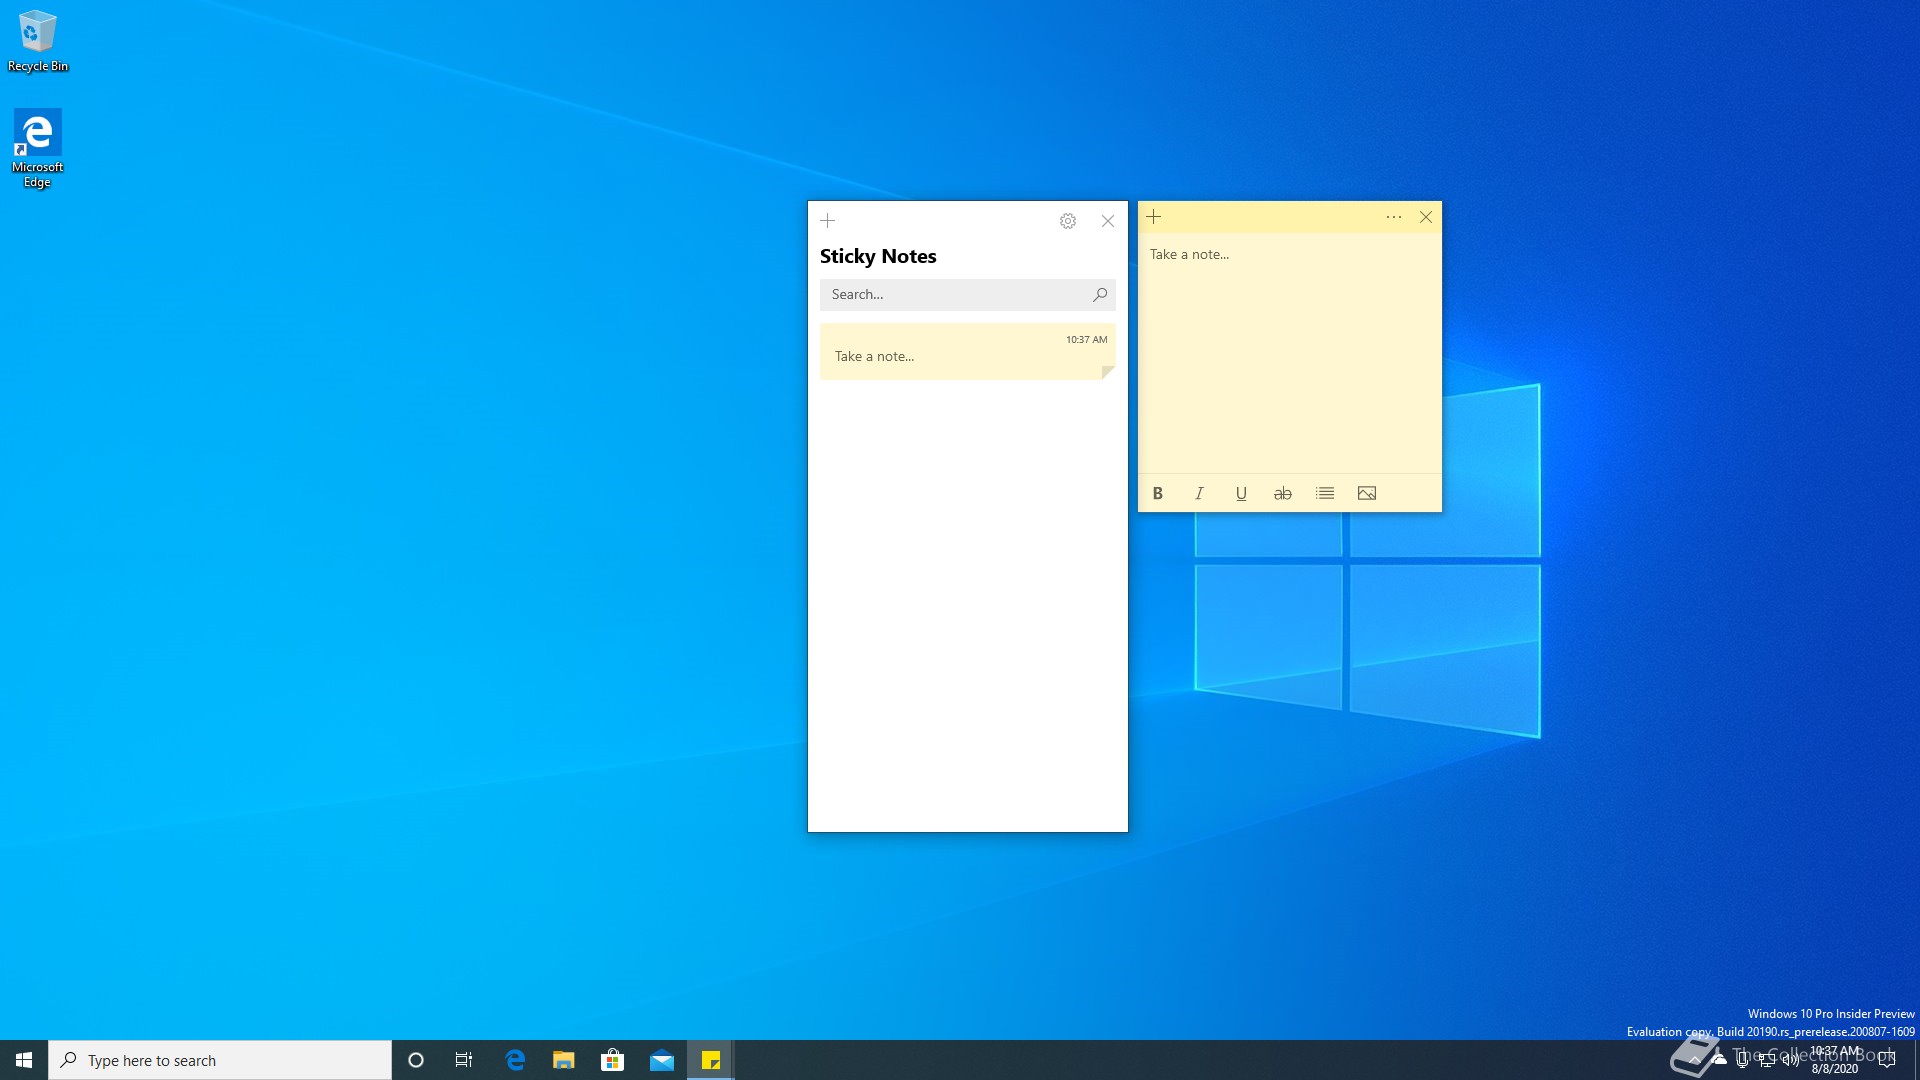Toggle italic formatting in the note
This screenshot has height=1080, width=1920.
coord(1199,493)
